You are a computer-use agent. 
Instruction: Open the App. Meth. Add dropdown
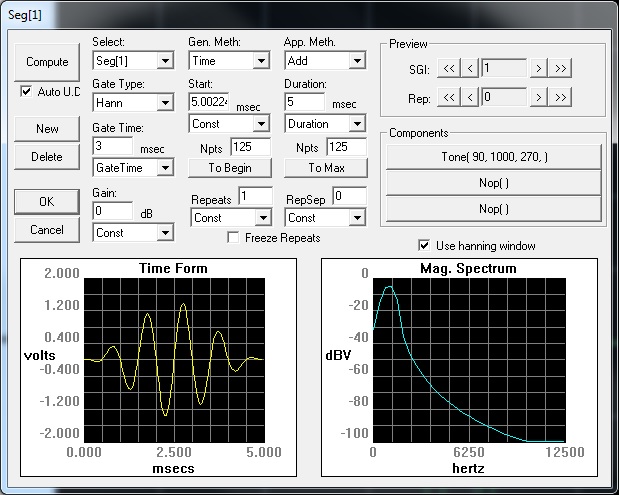(x=357, y=61)
